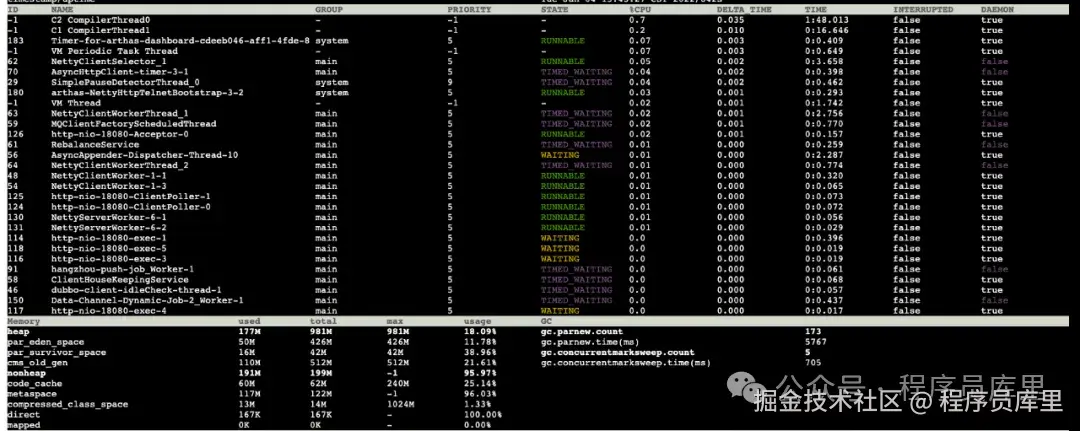Select hangzhou-push-job_Worker-1 thread name
The width and height of the screenshot is (1080, 431).
[x=123, y=269]
